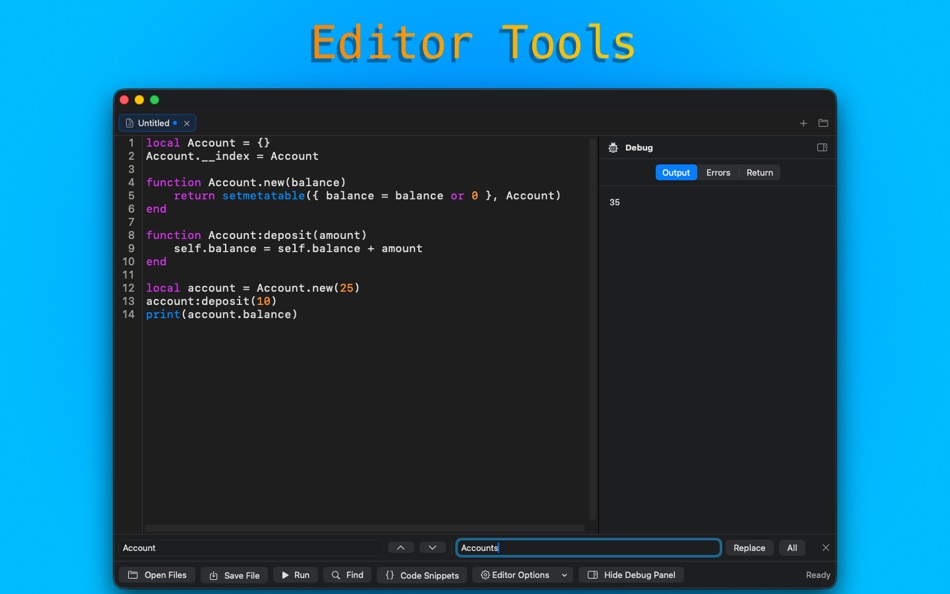950x594 pixels.
Task: Click Save File button
Action: 234,575
